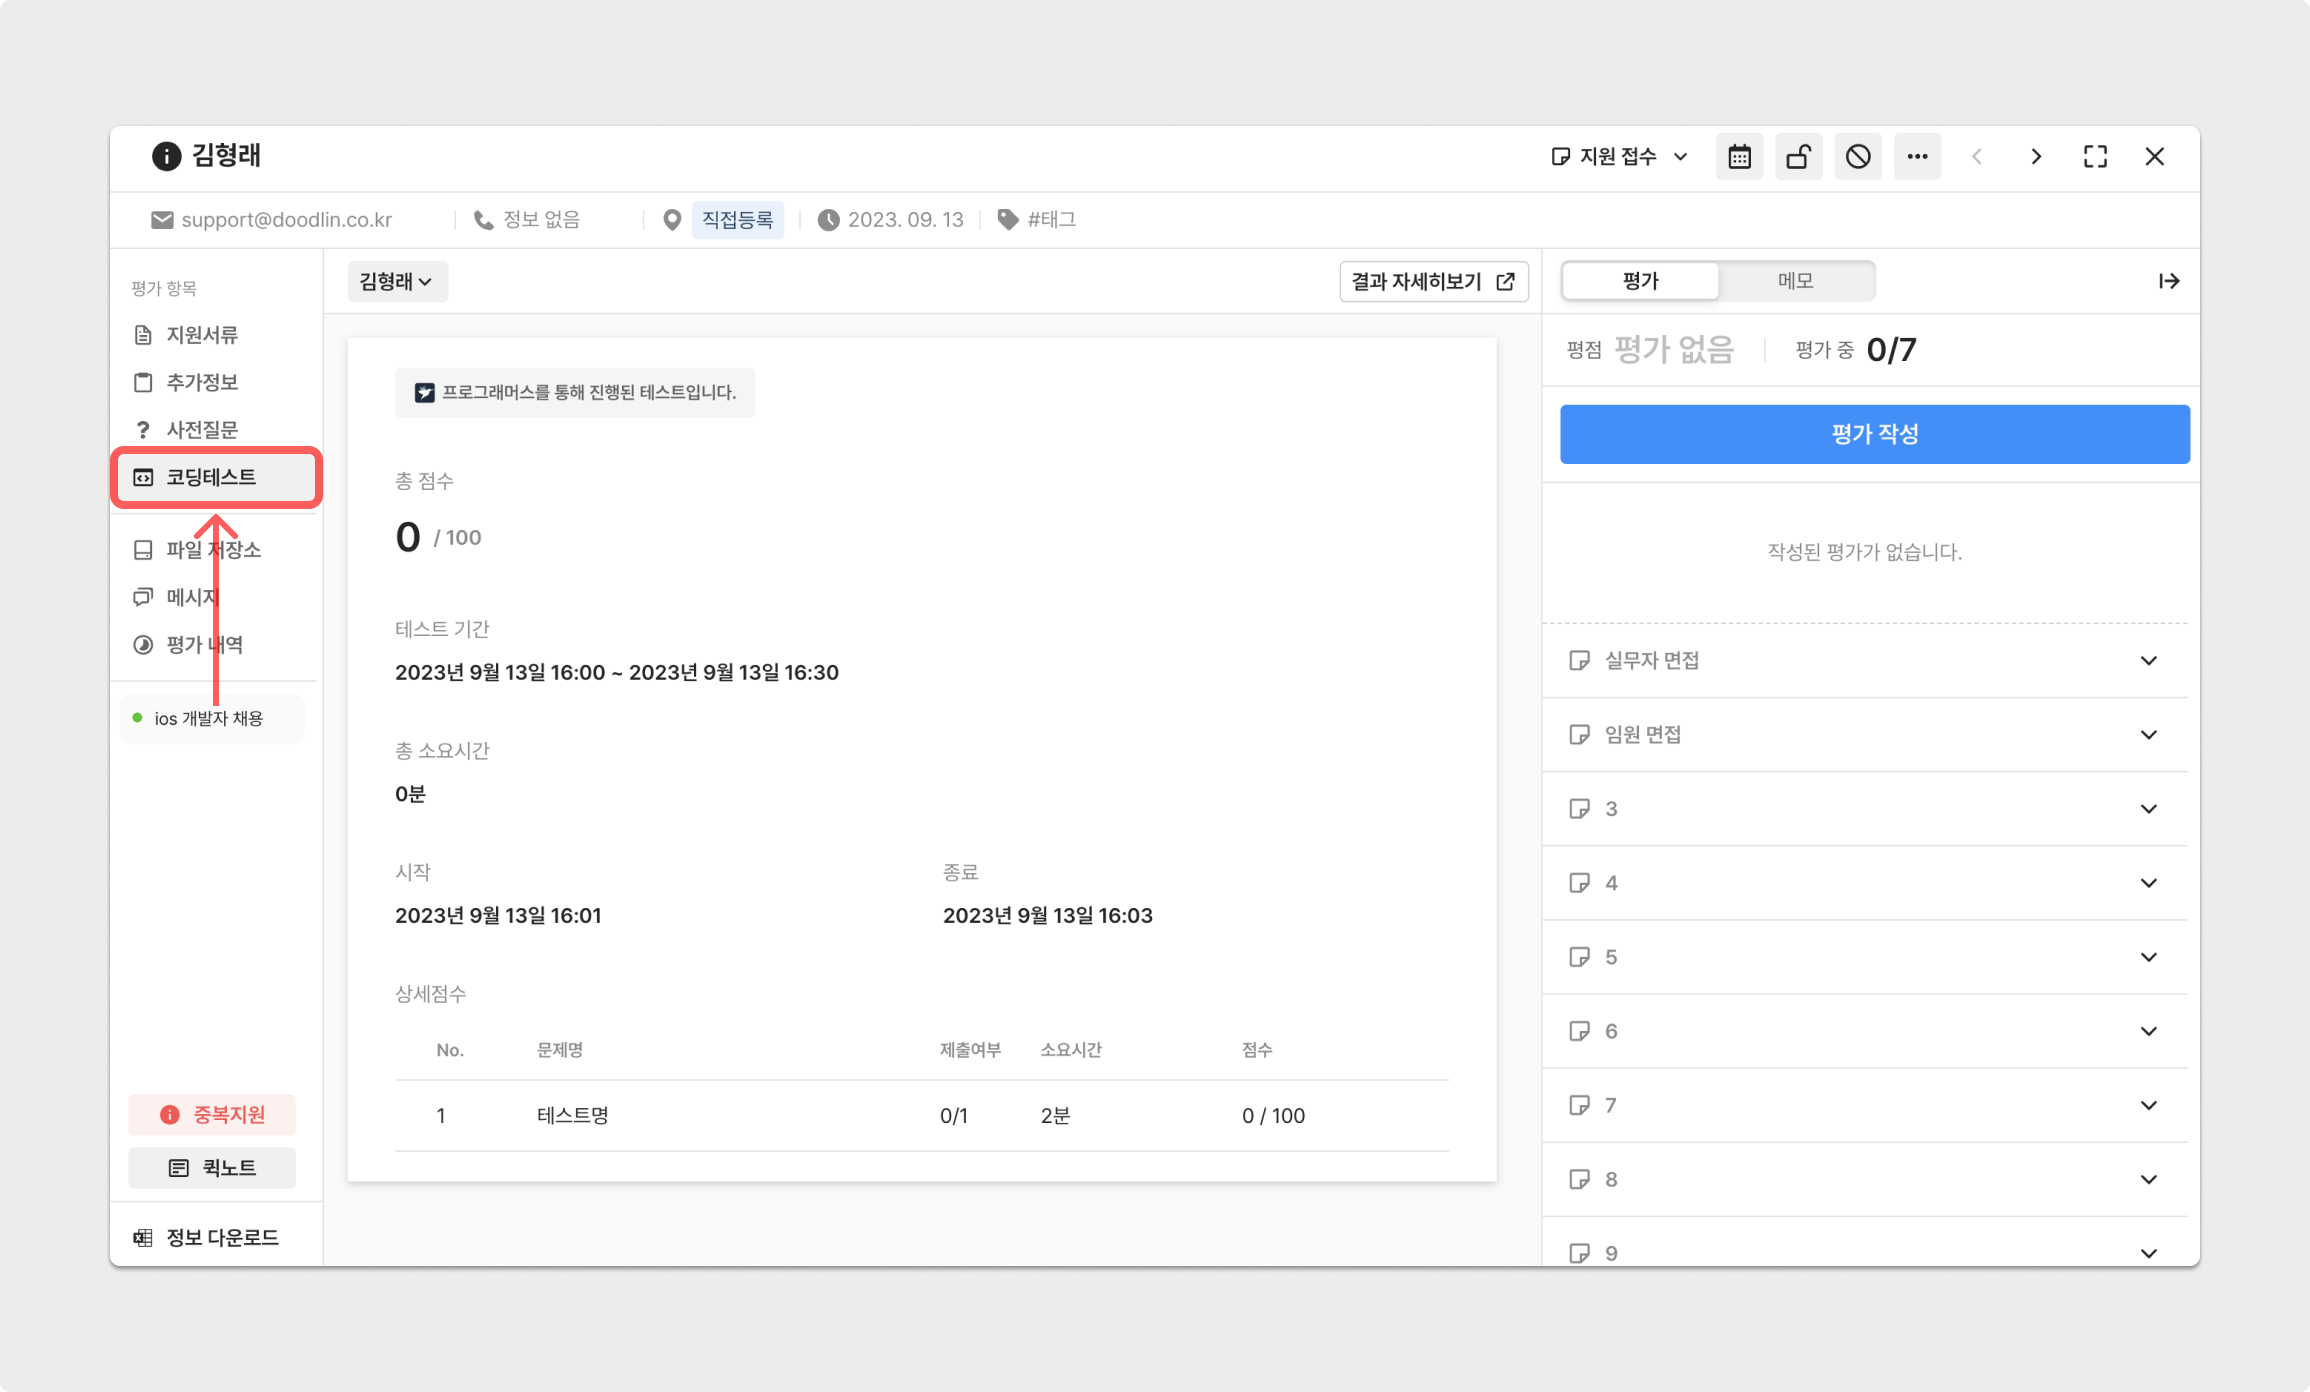Open 파일 저장소 in sidebar

click(x=212, y=550)
